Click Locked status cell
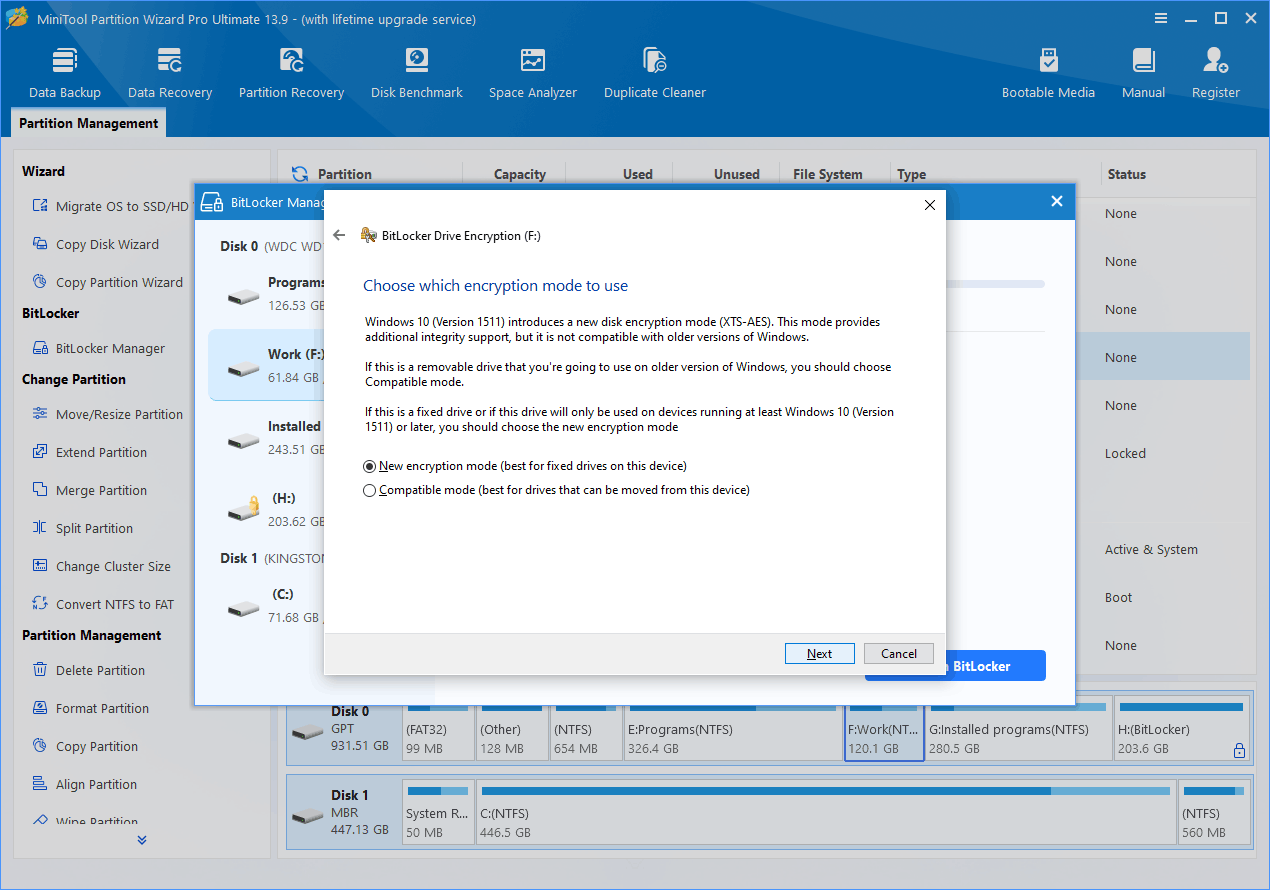1270x890 pixels. 1125,454
